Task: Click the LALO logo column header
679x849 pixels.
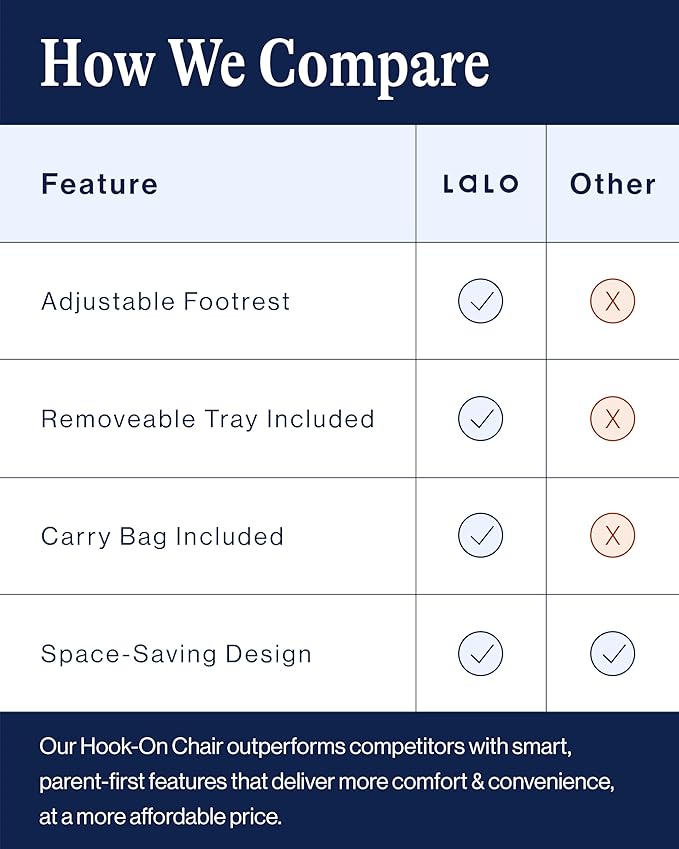Action: tap(481, 184)
